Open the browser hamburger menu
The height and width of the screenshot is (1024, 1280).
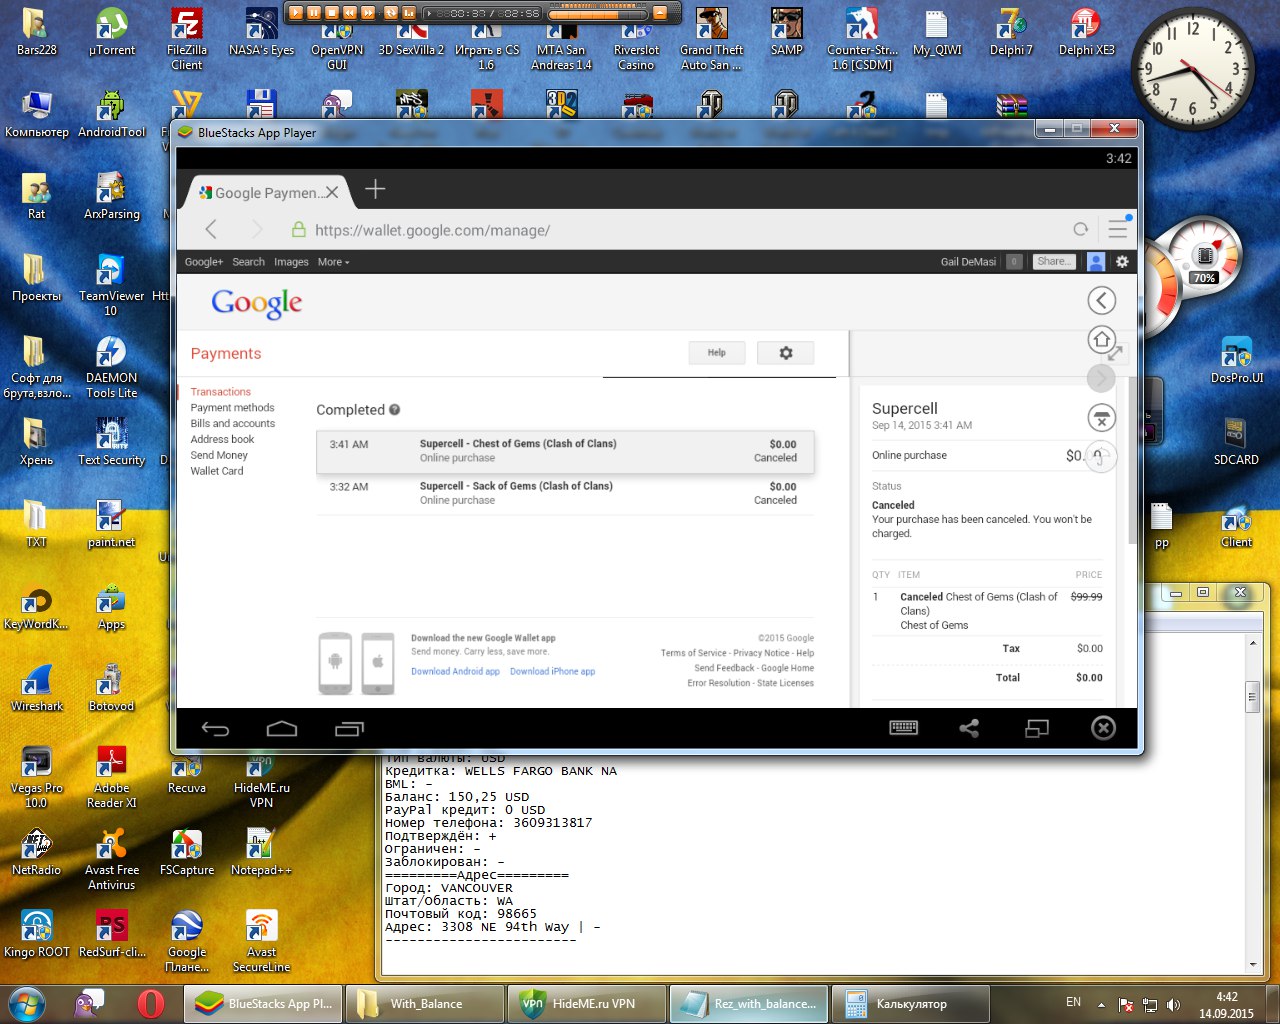(x=1118, y=229)
